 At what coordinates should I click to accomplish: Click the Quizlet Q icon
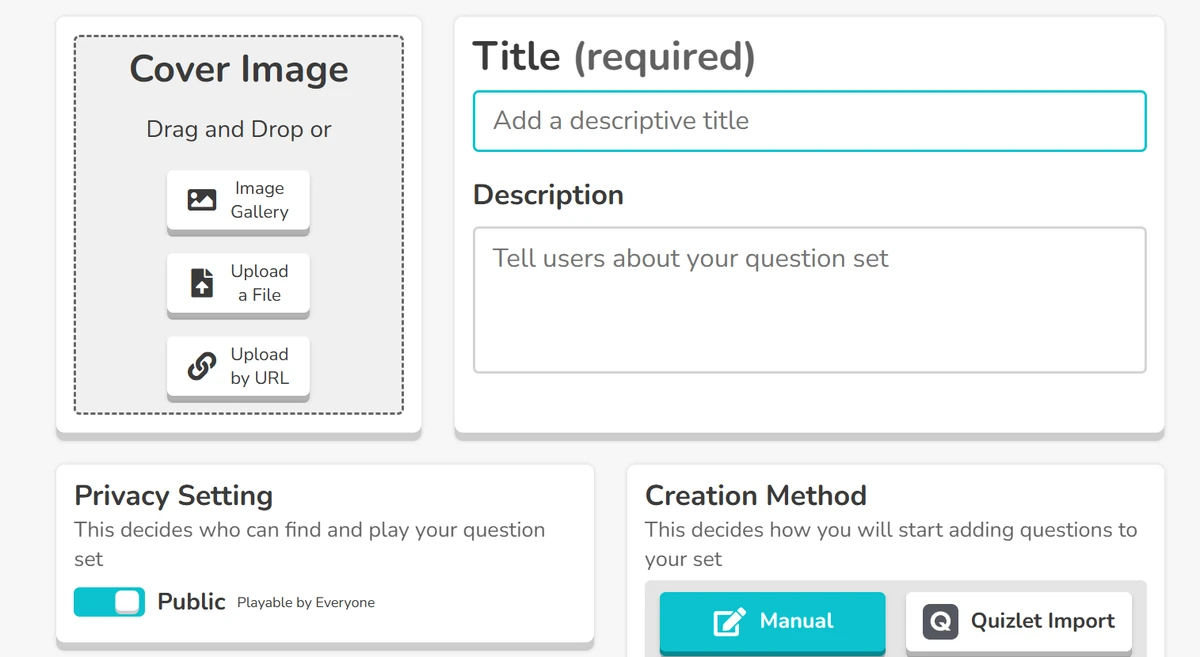click(x=938, y=621)
